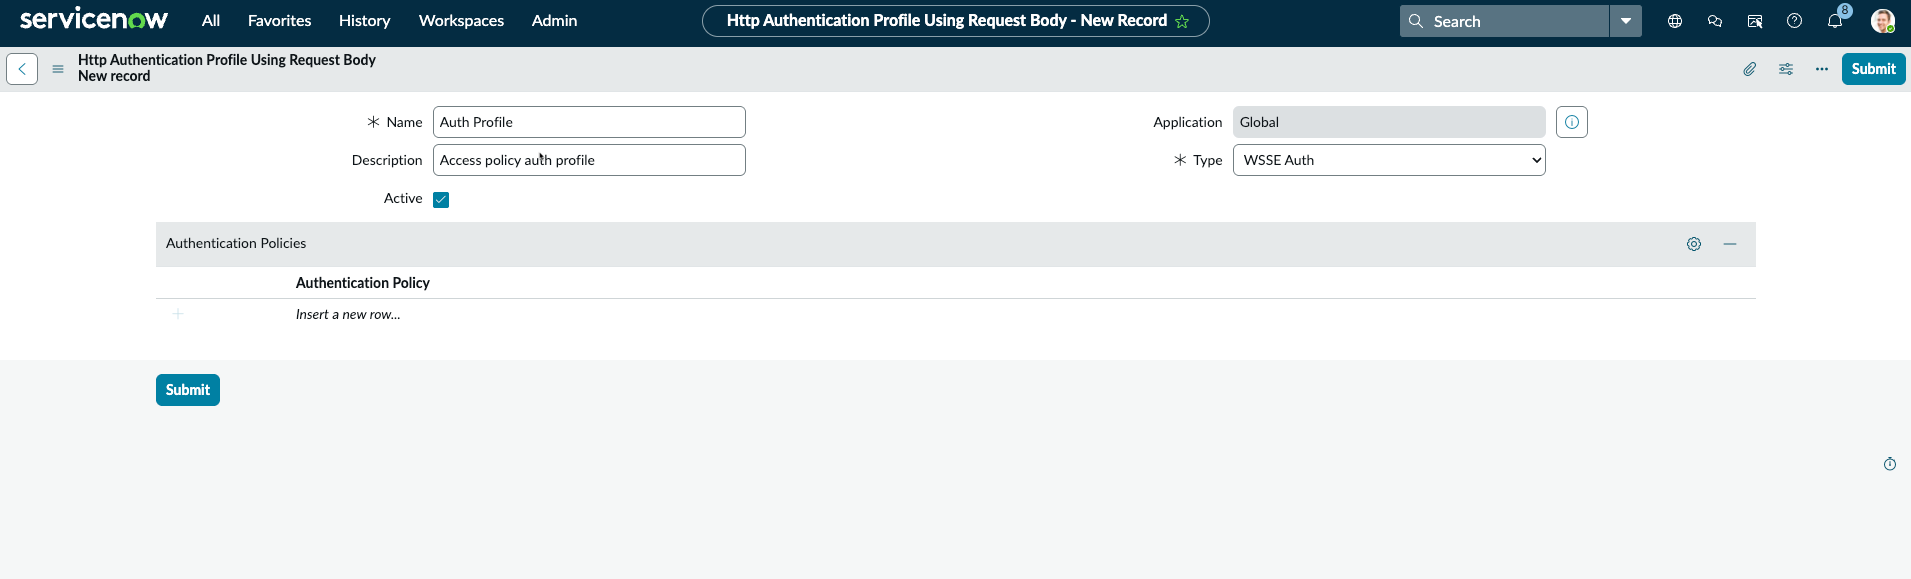This screenshot has width=1911, height=579.
Task: Open the chat sidebar icon
Action: click(x=1715, y=21)
